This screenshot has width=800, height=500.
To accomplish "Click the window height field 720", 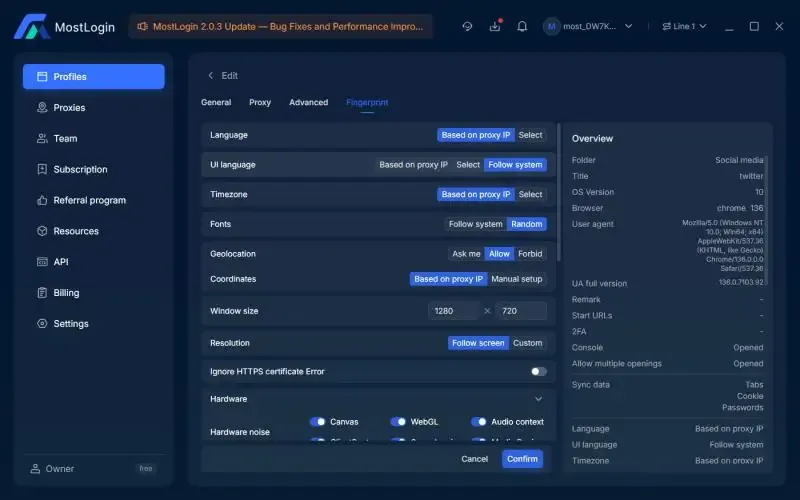I will 521,311.
